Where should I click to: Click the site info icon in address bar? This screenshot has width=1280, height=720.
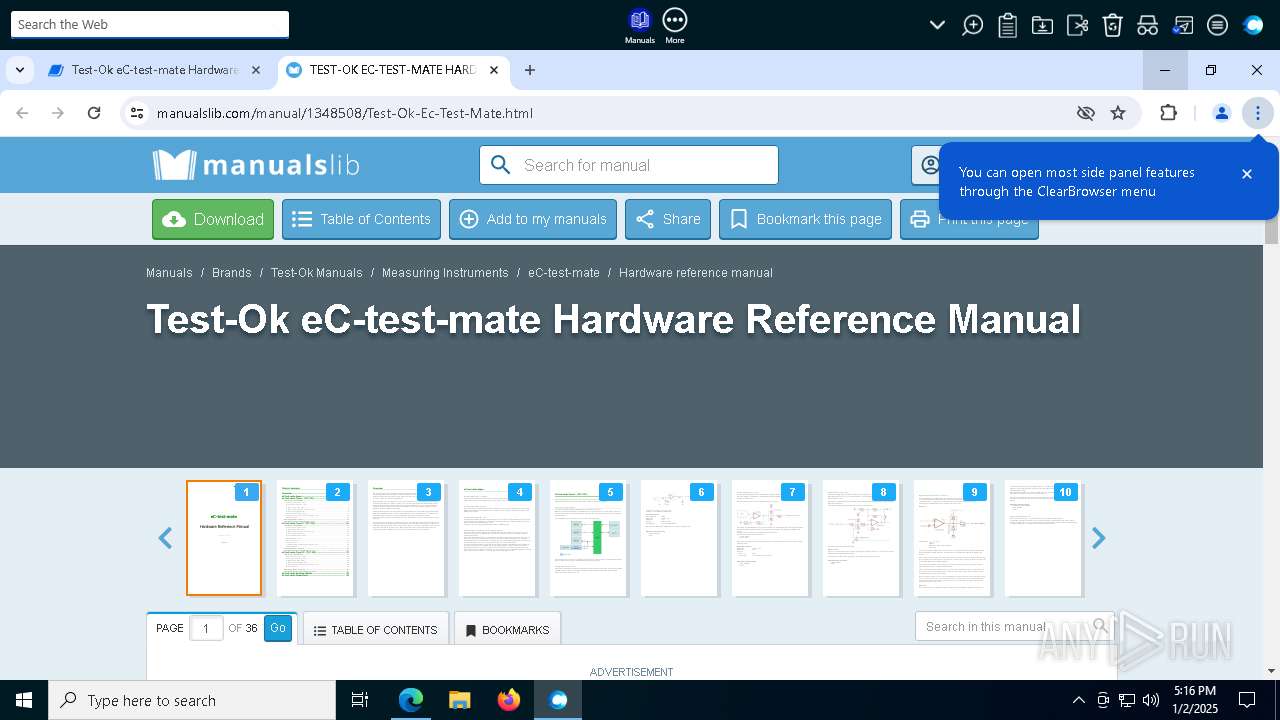[x=137, y=113]
